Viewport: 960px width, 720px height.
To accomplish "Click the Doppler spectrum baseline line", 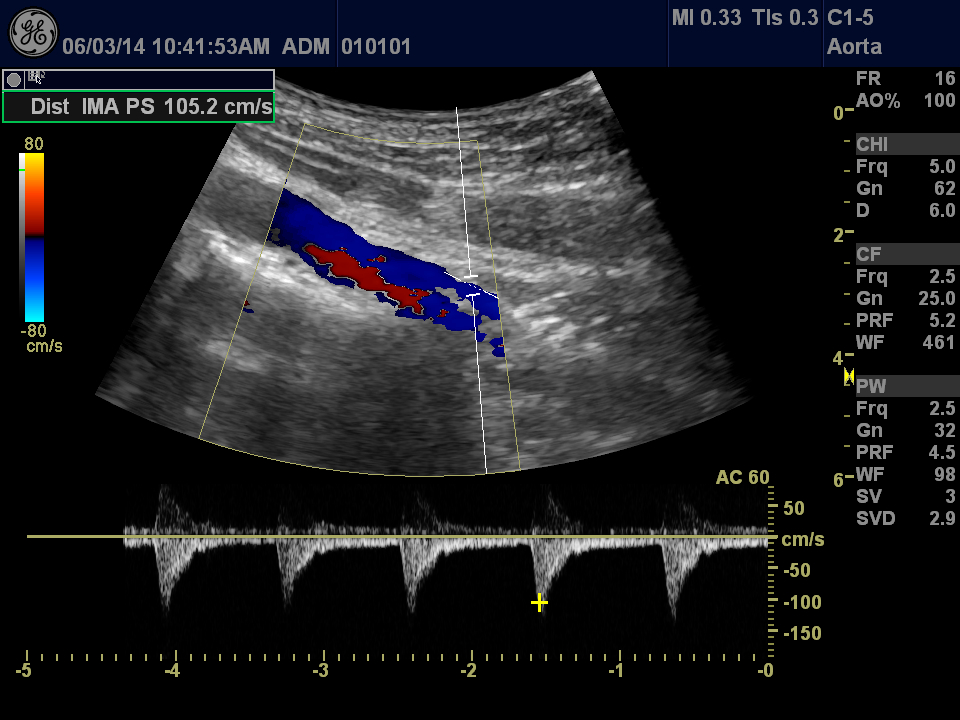I will coord(400,537).
